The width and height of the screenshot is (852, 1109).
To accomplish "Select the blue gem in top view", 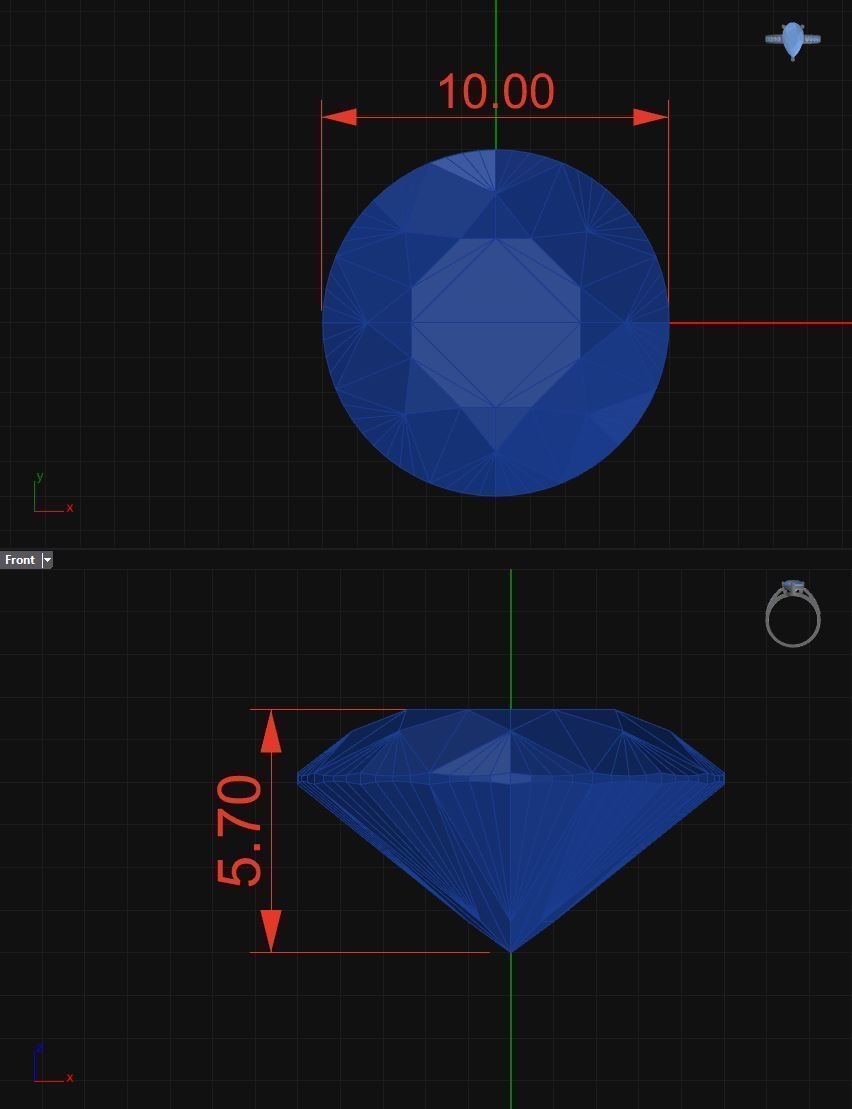I will click(x=496, y=323).
